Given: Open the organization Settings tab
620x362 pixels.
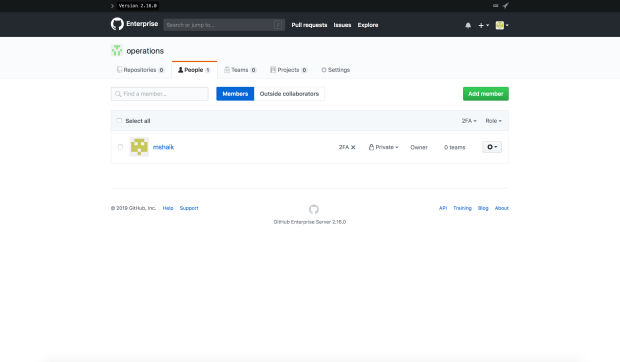Looking at the screenshot, I should [335, 70].
